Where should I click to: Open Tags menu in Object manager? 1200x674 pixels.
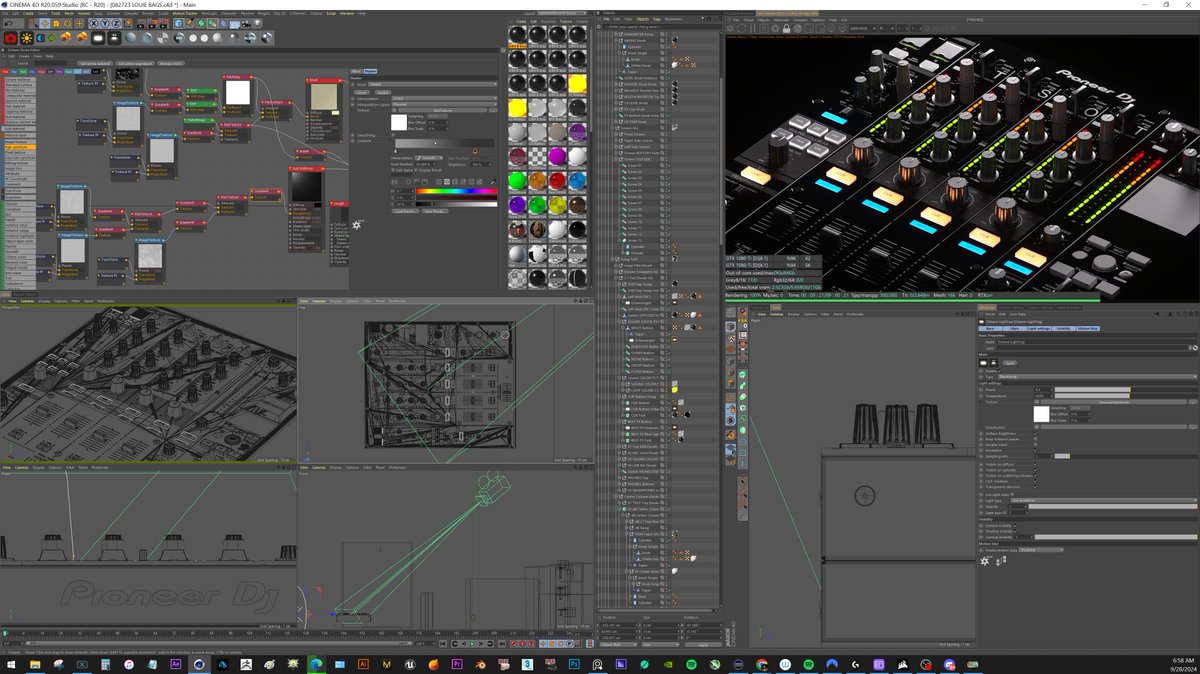[657, 19]
